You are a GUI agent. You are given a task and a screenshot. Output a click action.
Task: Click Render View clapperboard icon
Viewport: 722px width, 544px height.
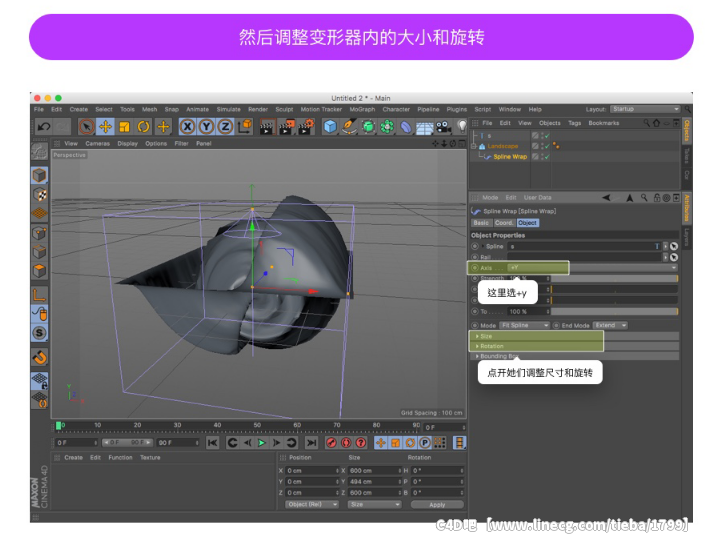[x=267, y=127]
